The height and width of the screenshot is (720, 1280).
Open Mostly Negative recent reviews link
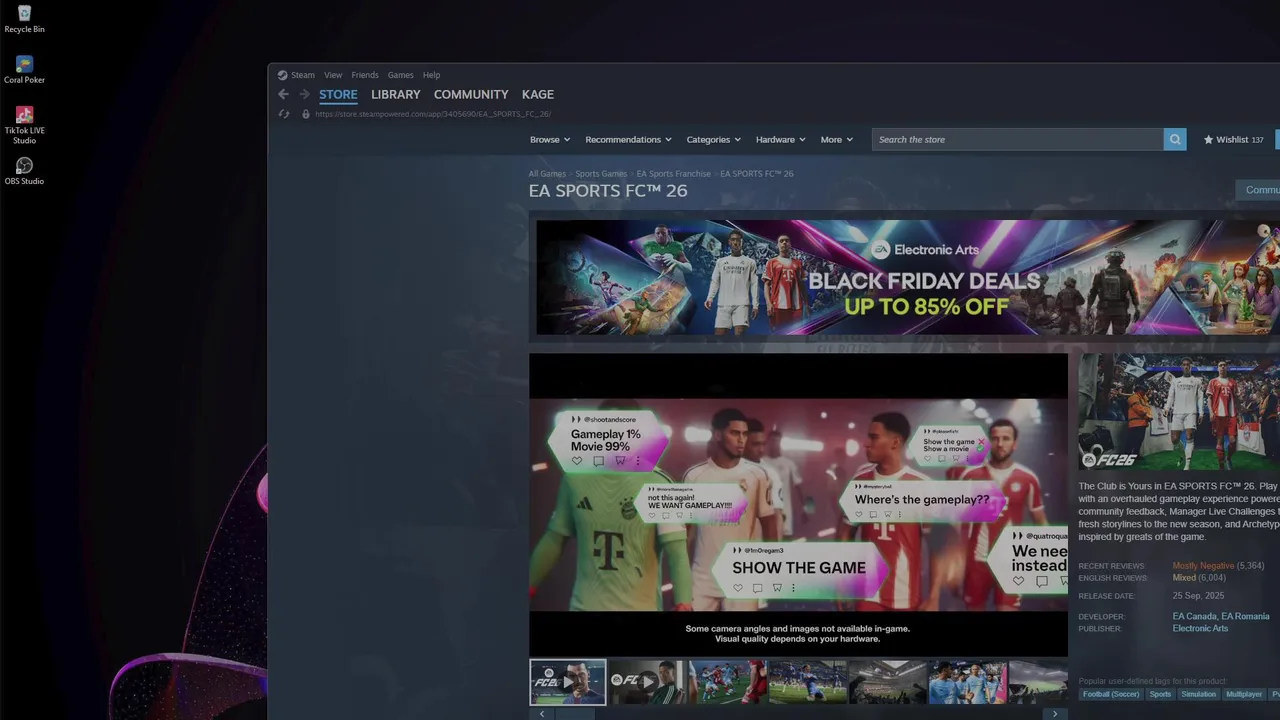click(1203, 566)
